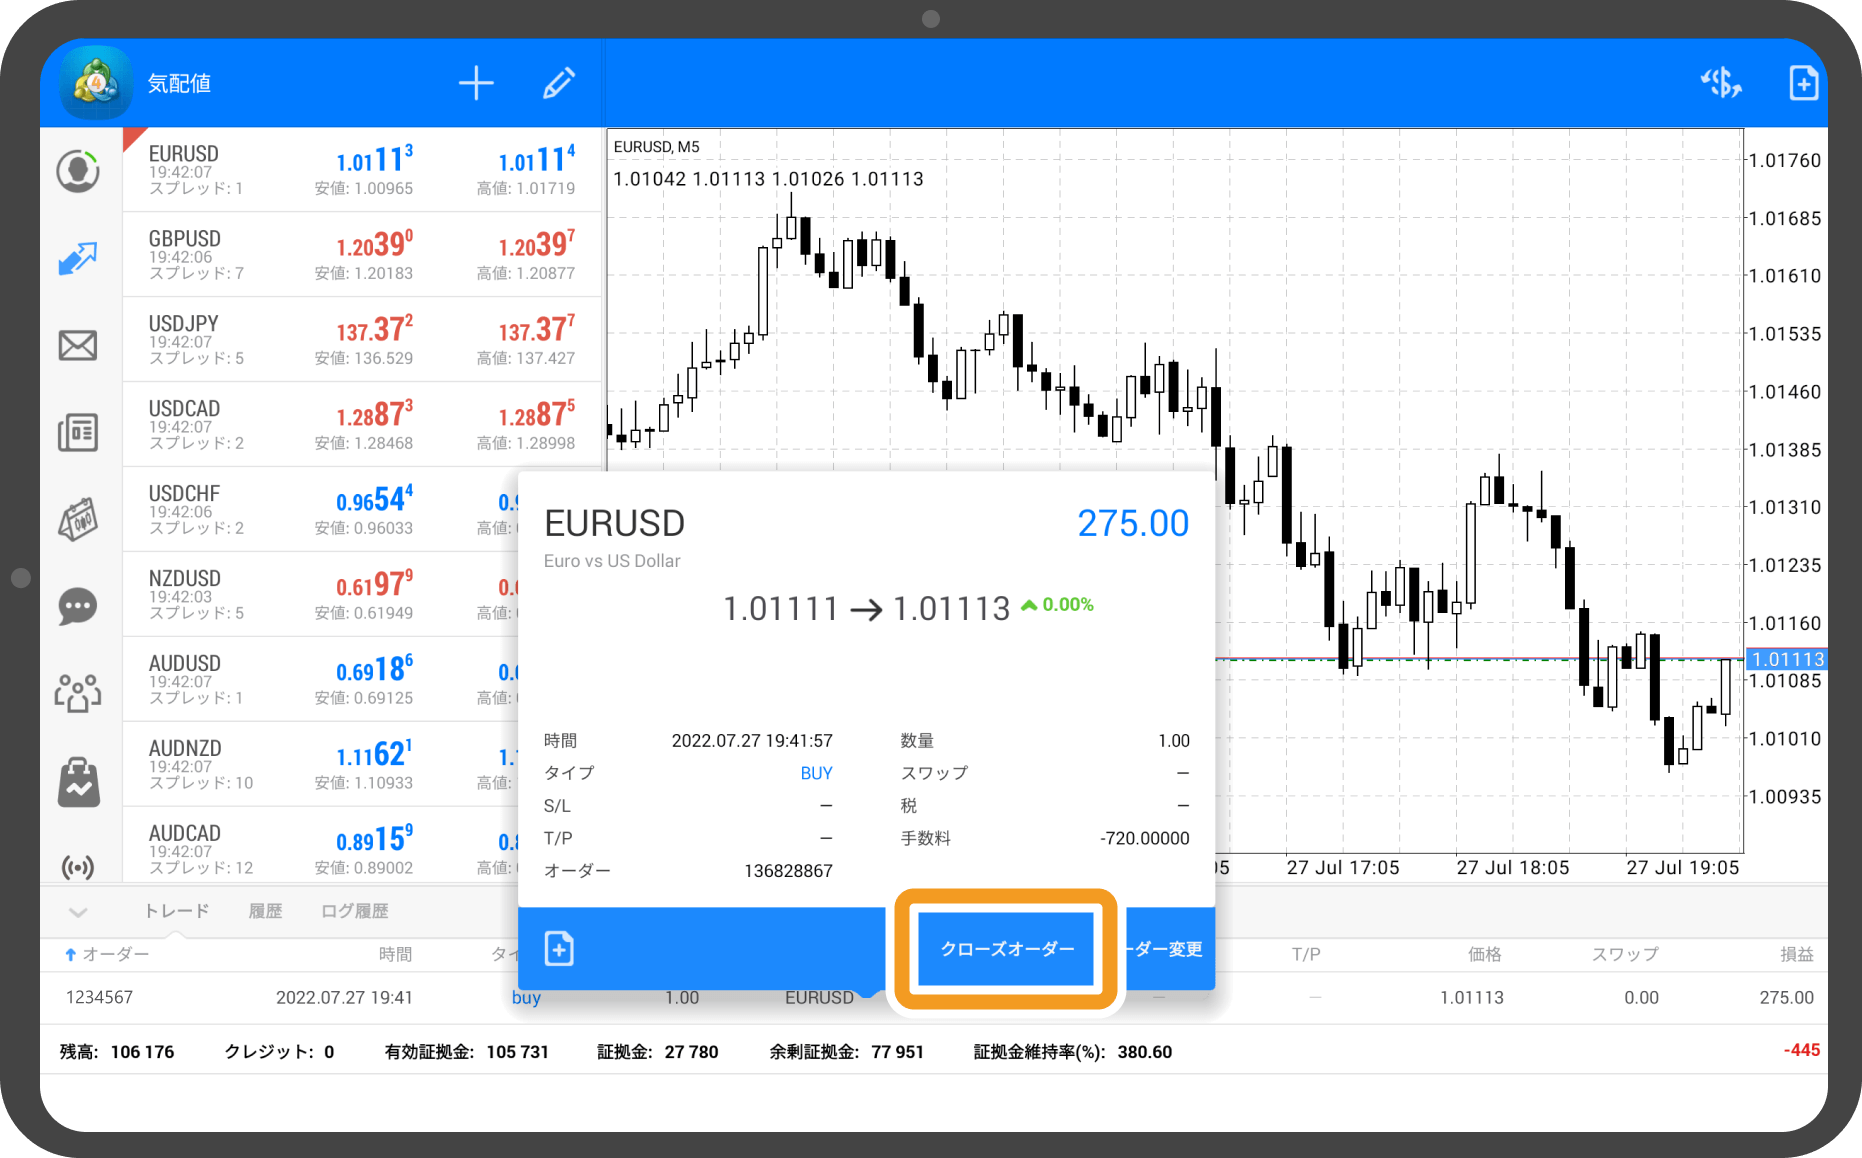Tap the pencil edit icon
1862x1158 pixels.
[558, 83]
